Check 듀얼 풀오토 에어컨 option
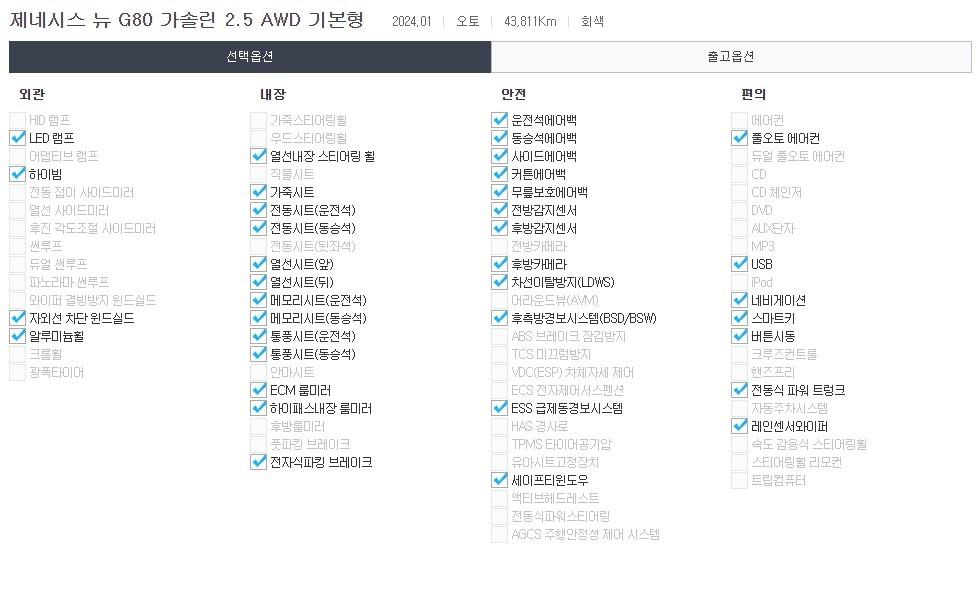 click(x=740, y=156)
